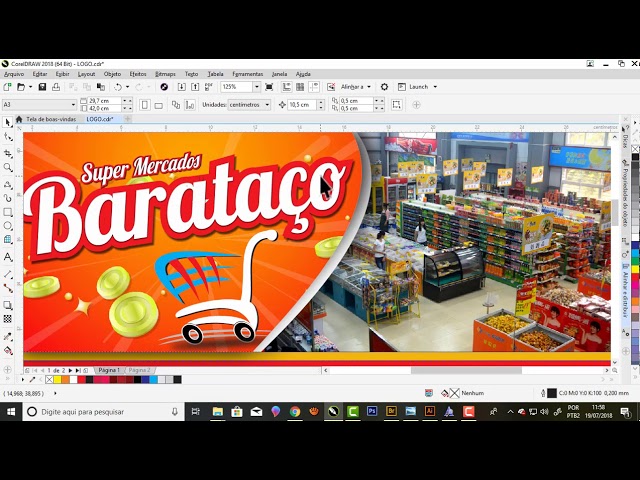
Task: Click quick customize plus on property bar
Action: (x=416, y=105)
